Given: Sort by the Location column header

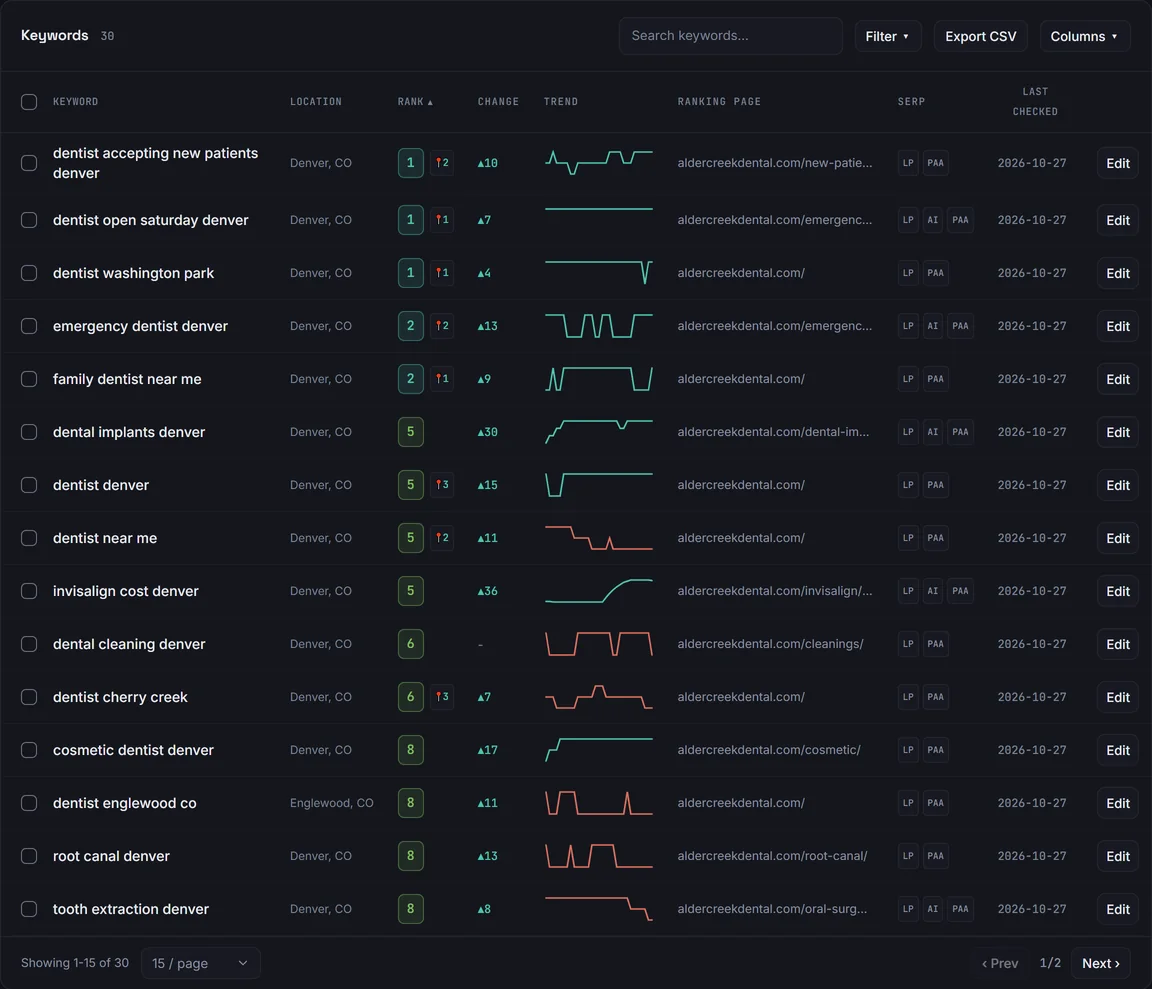Looking at the screenshot, I should tap(316, 101).
